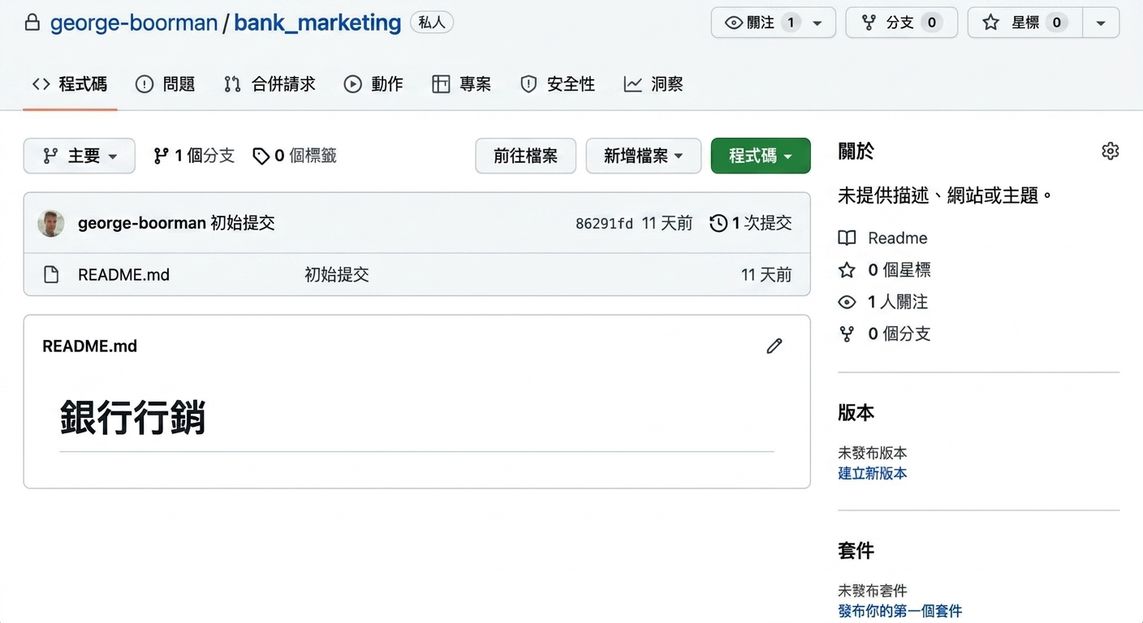Image resolution: width=1143 pixels, height=623 pixels.
Task: Click the Readme link in About sidebar
Action: [897, 238]
